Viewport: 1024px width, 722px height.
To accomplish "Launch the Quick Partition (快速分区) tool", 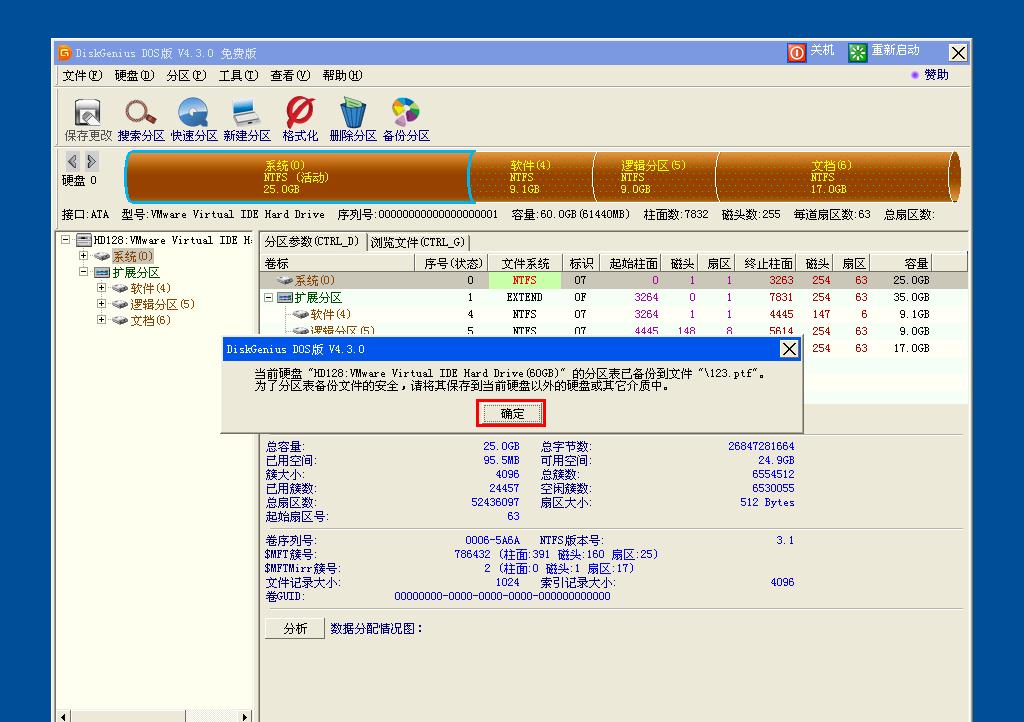I will tap(194, 112).
